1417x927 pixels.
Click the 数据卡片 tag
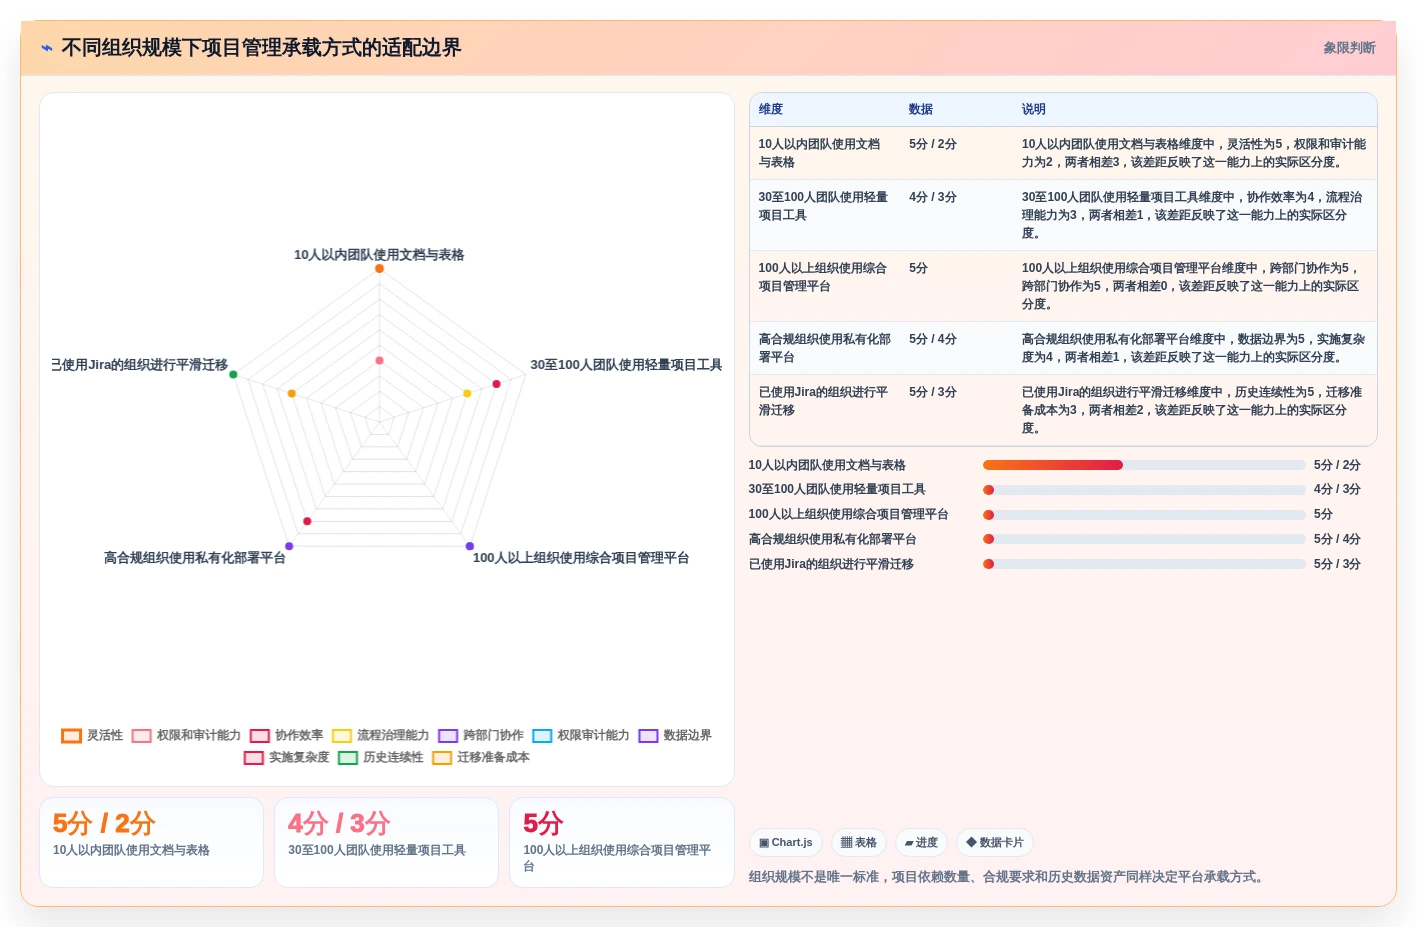point(995,843)
